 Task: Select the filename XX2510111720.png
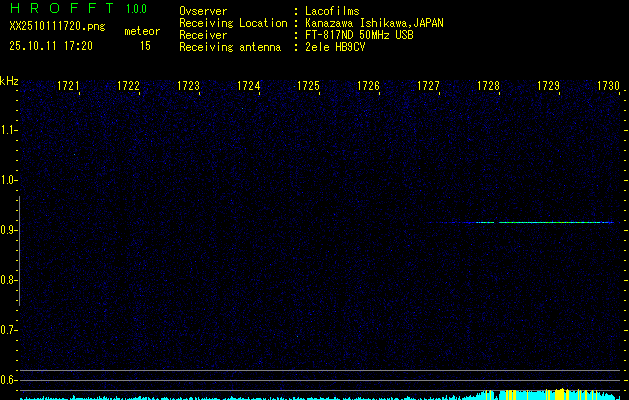click(x=50, y=27)
